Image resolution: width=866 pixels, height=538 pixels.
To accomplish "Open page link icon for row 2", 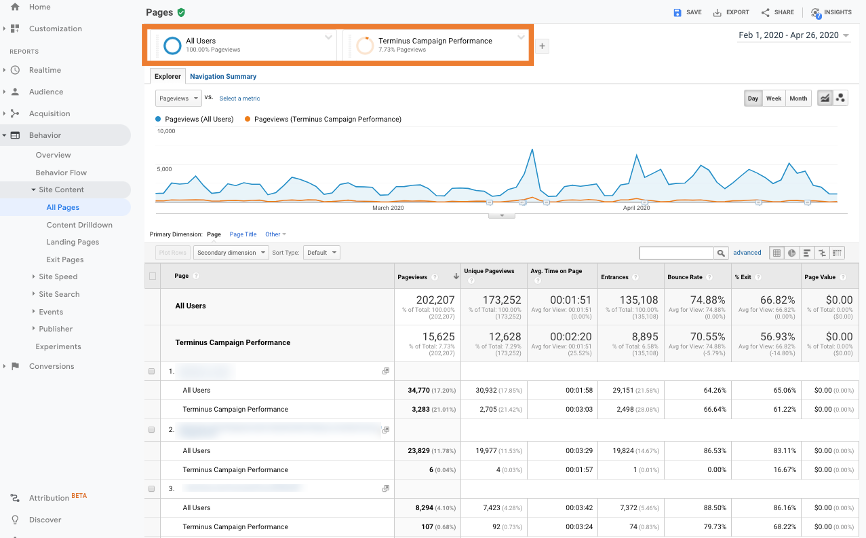I will click(386, 430).
